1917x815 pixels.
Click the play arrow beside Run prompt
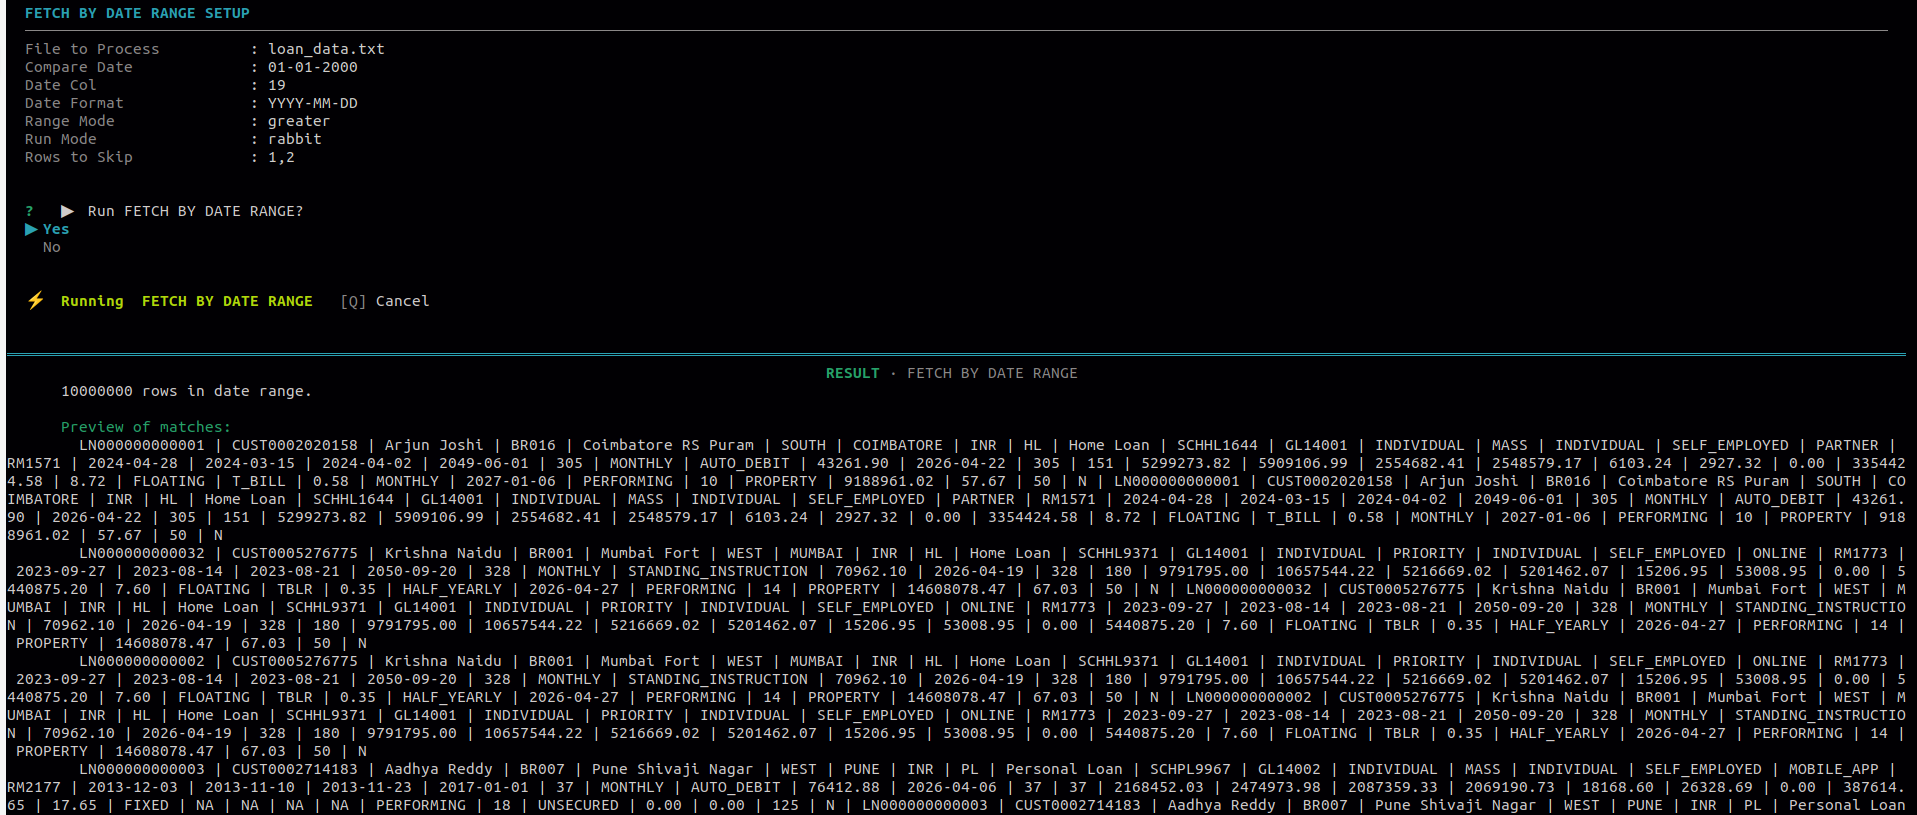(x=67, y=211)
